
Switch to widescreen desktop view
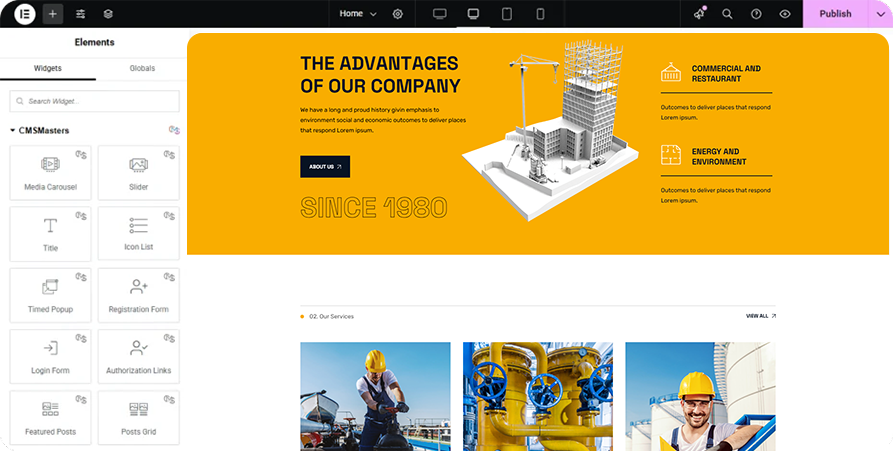pyautogui.click(x=440, y=14)
